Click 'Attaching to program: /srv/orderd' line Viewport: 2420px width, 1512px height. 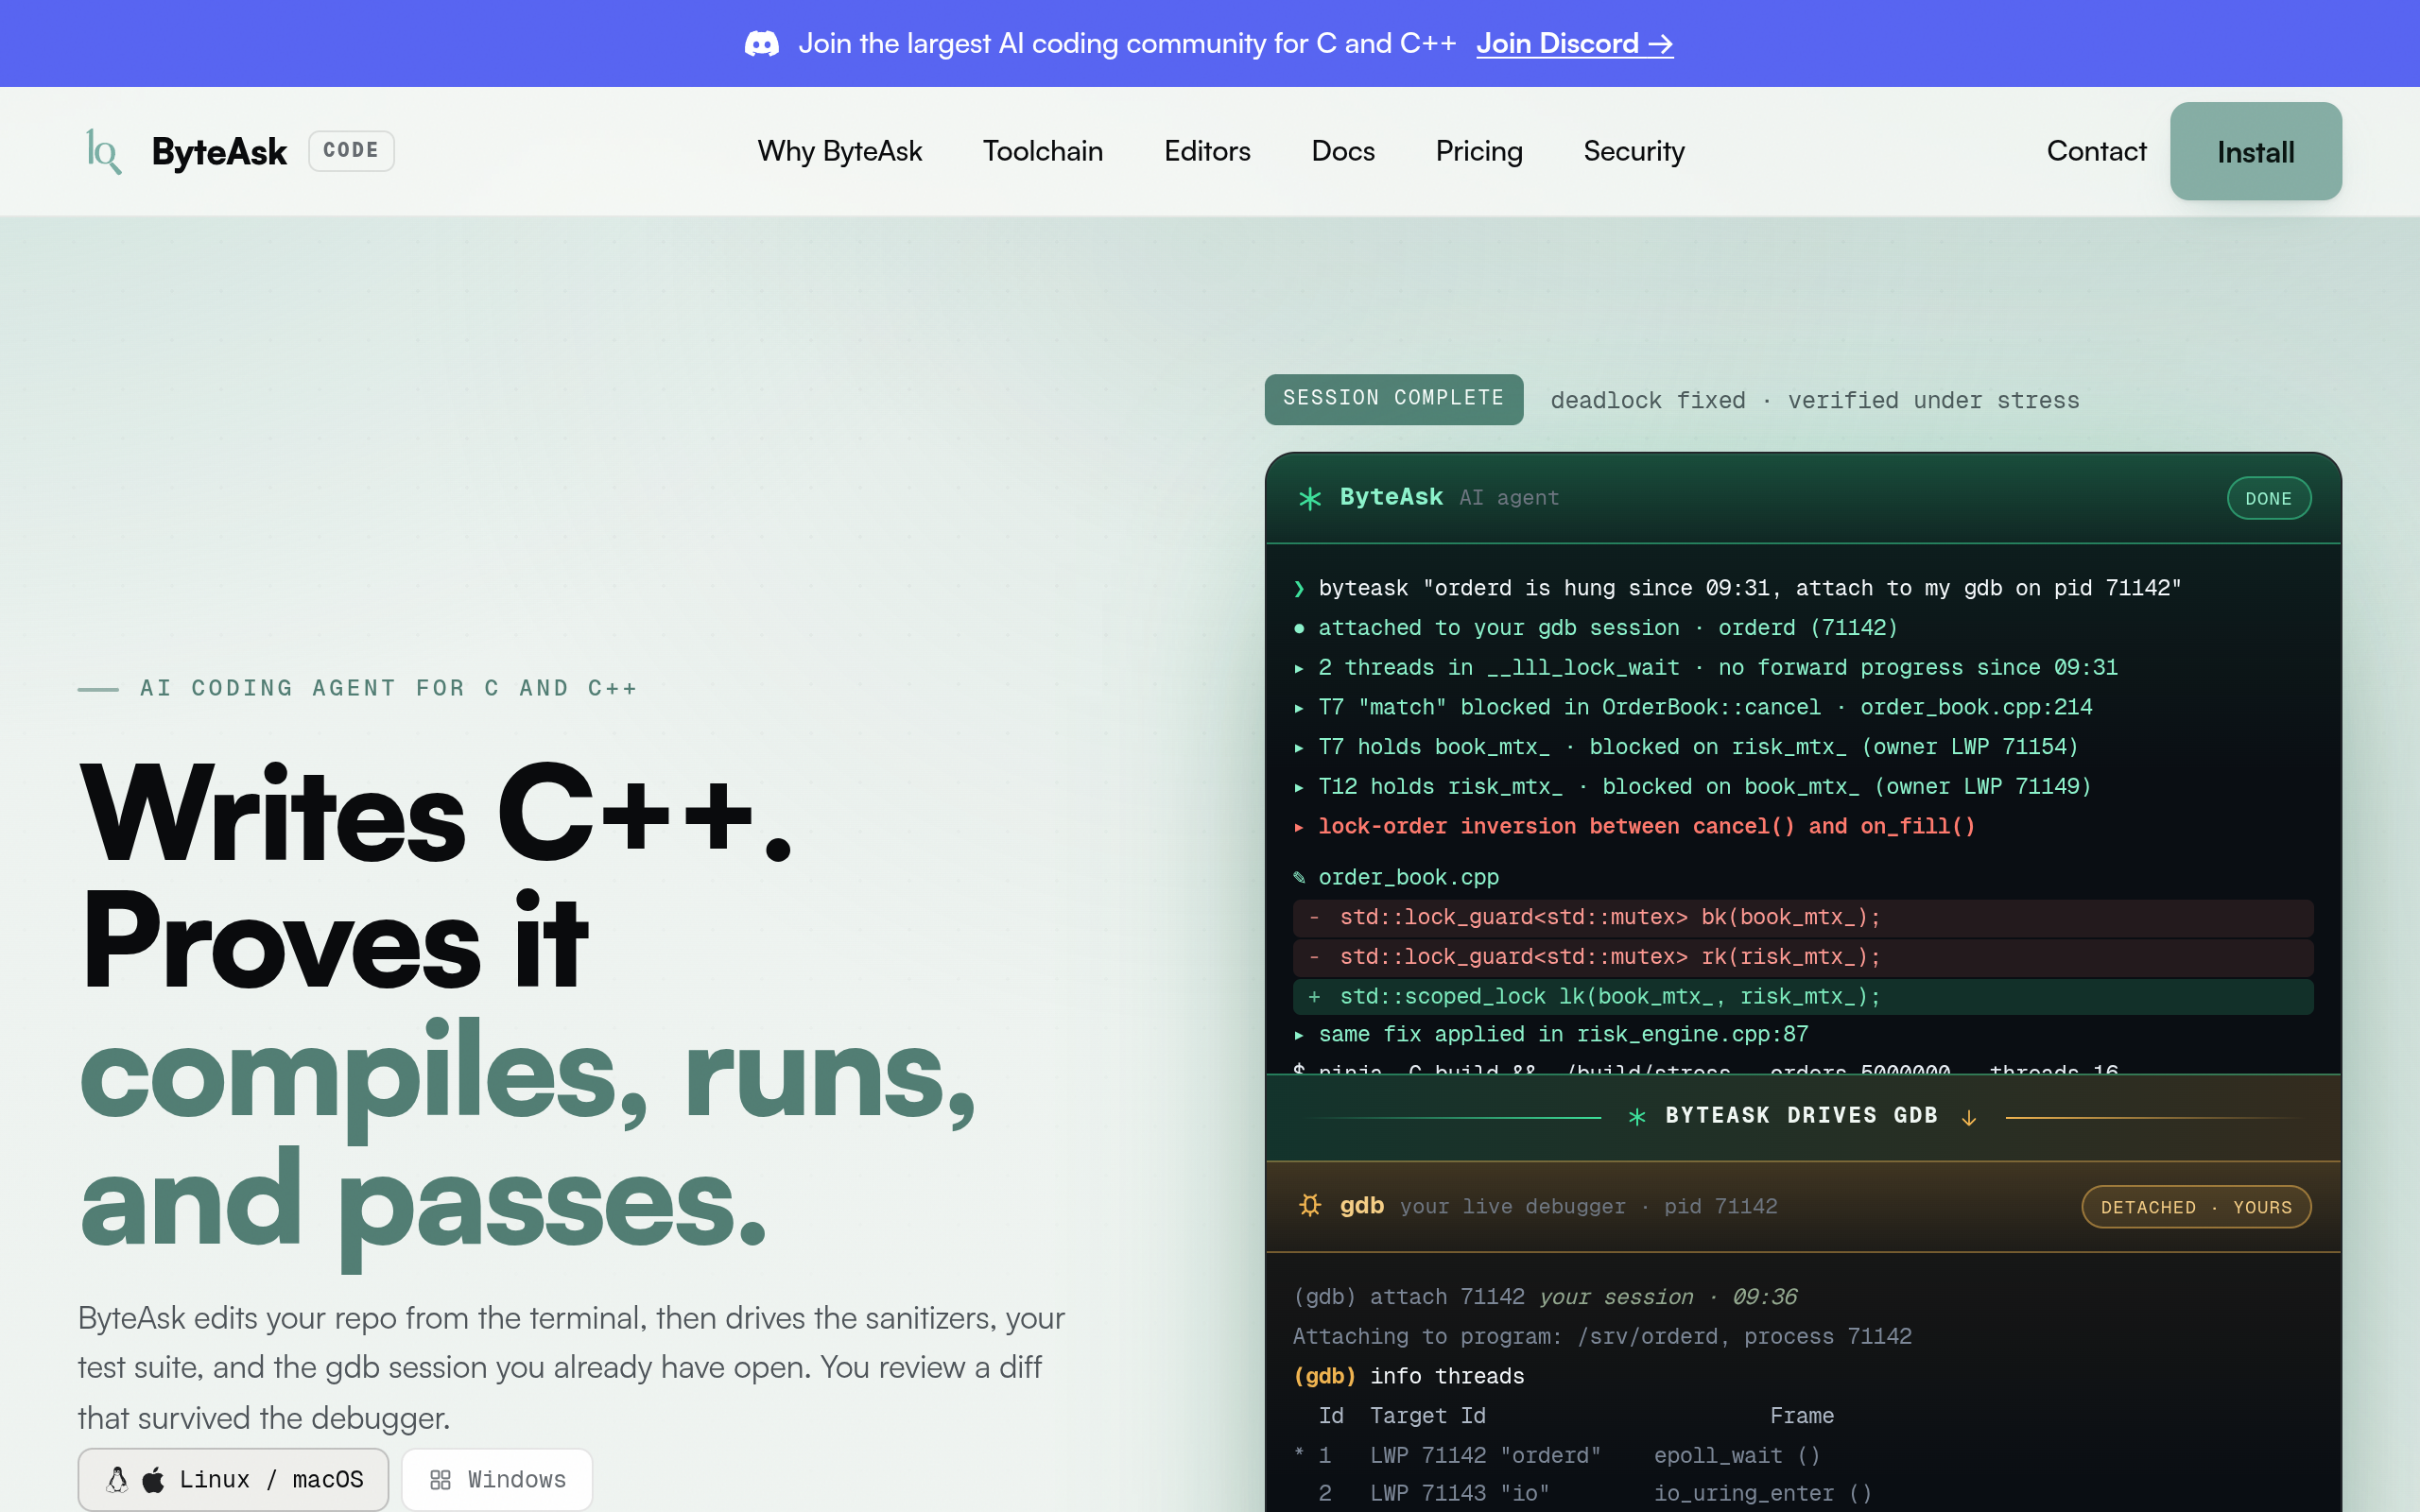pyautogui.click(x=1602, y=1336)
